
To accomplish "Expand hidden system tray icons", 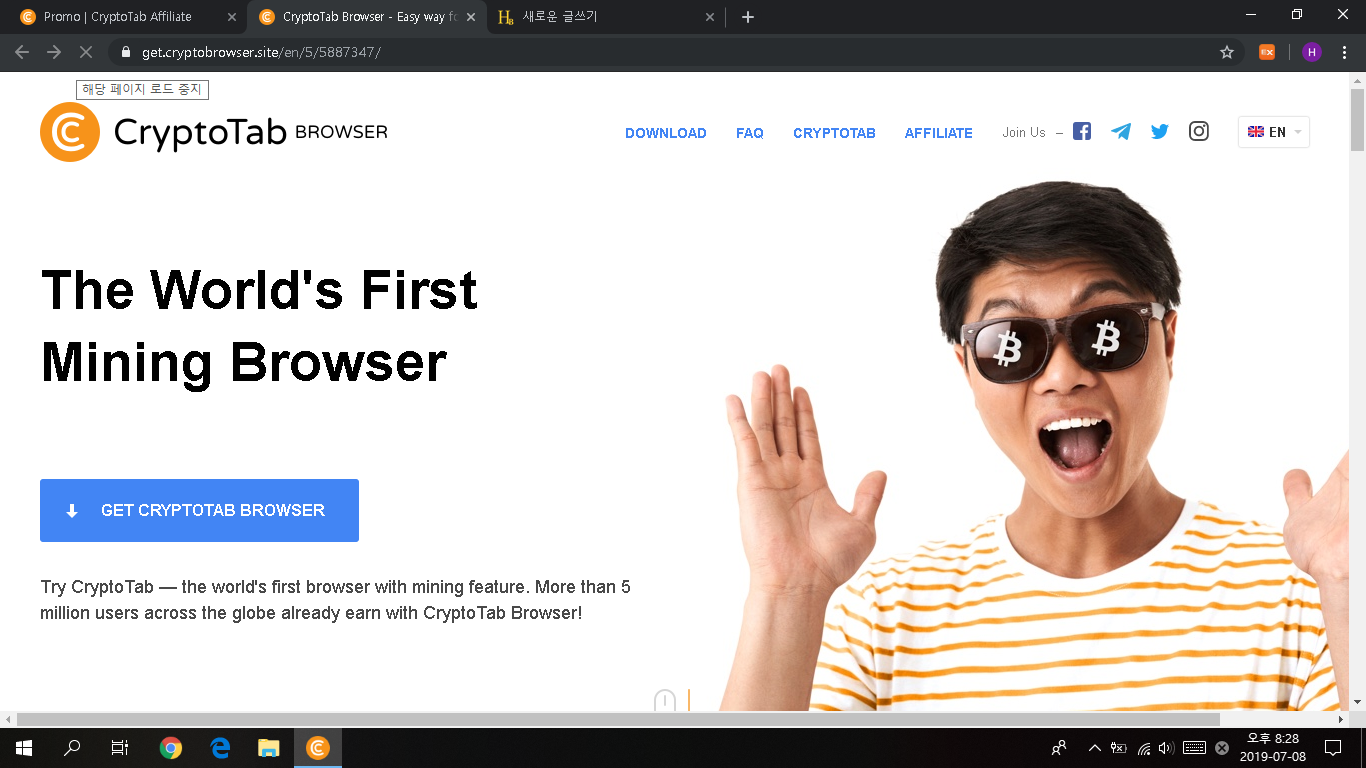I will (x=1094, y=748).
